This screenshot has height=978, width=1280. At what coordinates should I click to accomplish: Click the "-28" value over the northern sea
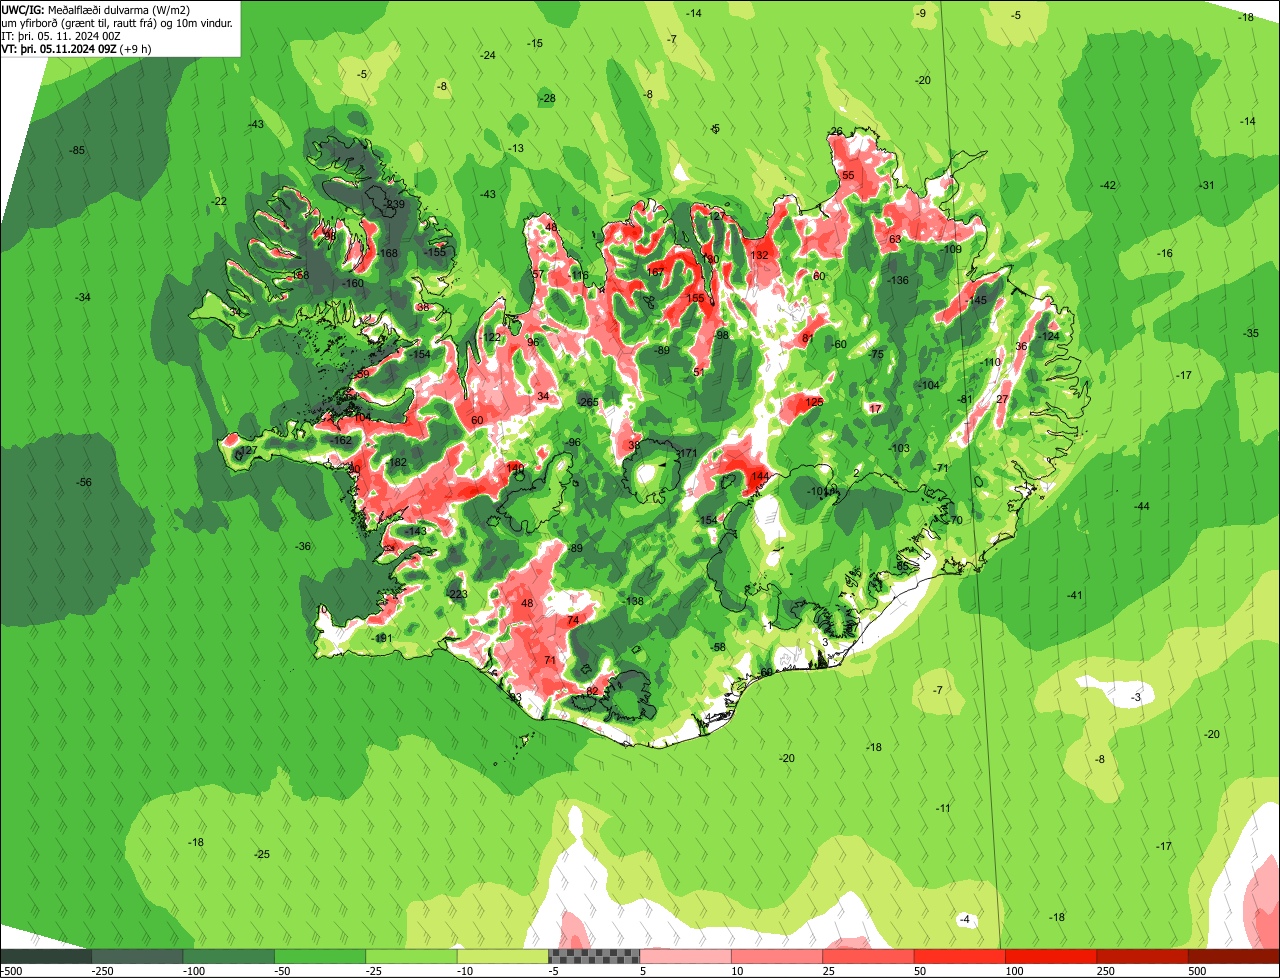tap(546, 98)
